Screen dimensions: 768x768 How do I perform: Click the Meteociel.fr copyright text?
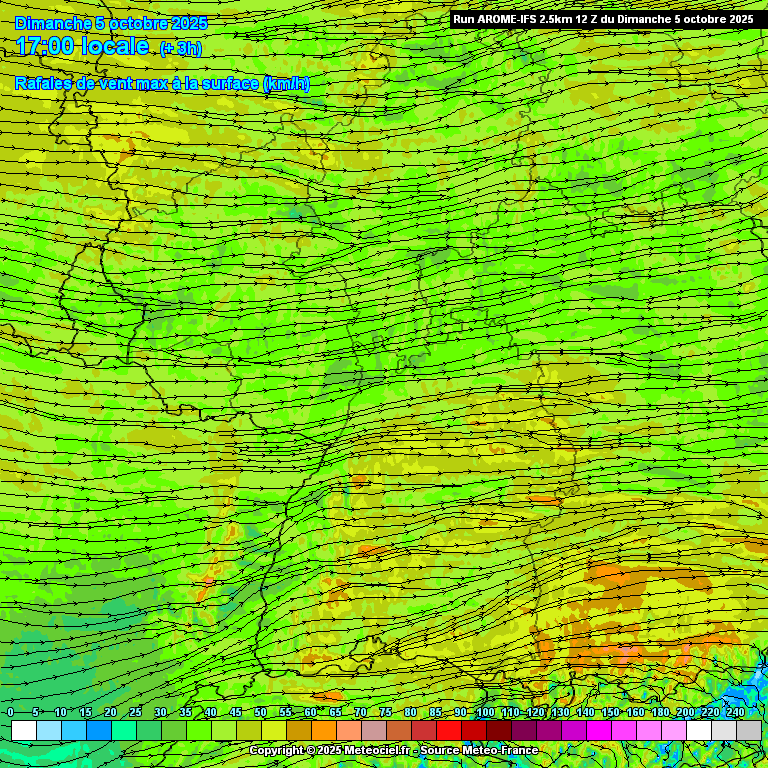(x=329, y=750)
